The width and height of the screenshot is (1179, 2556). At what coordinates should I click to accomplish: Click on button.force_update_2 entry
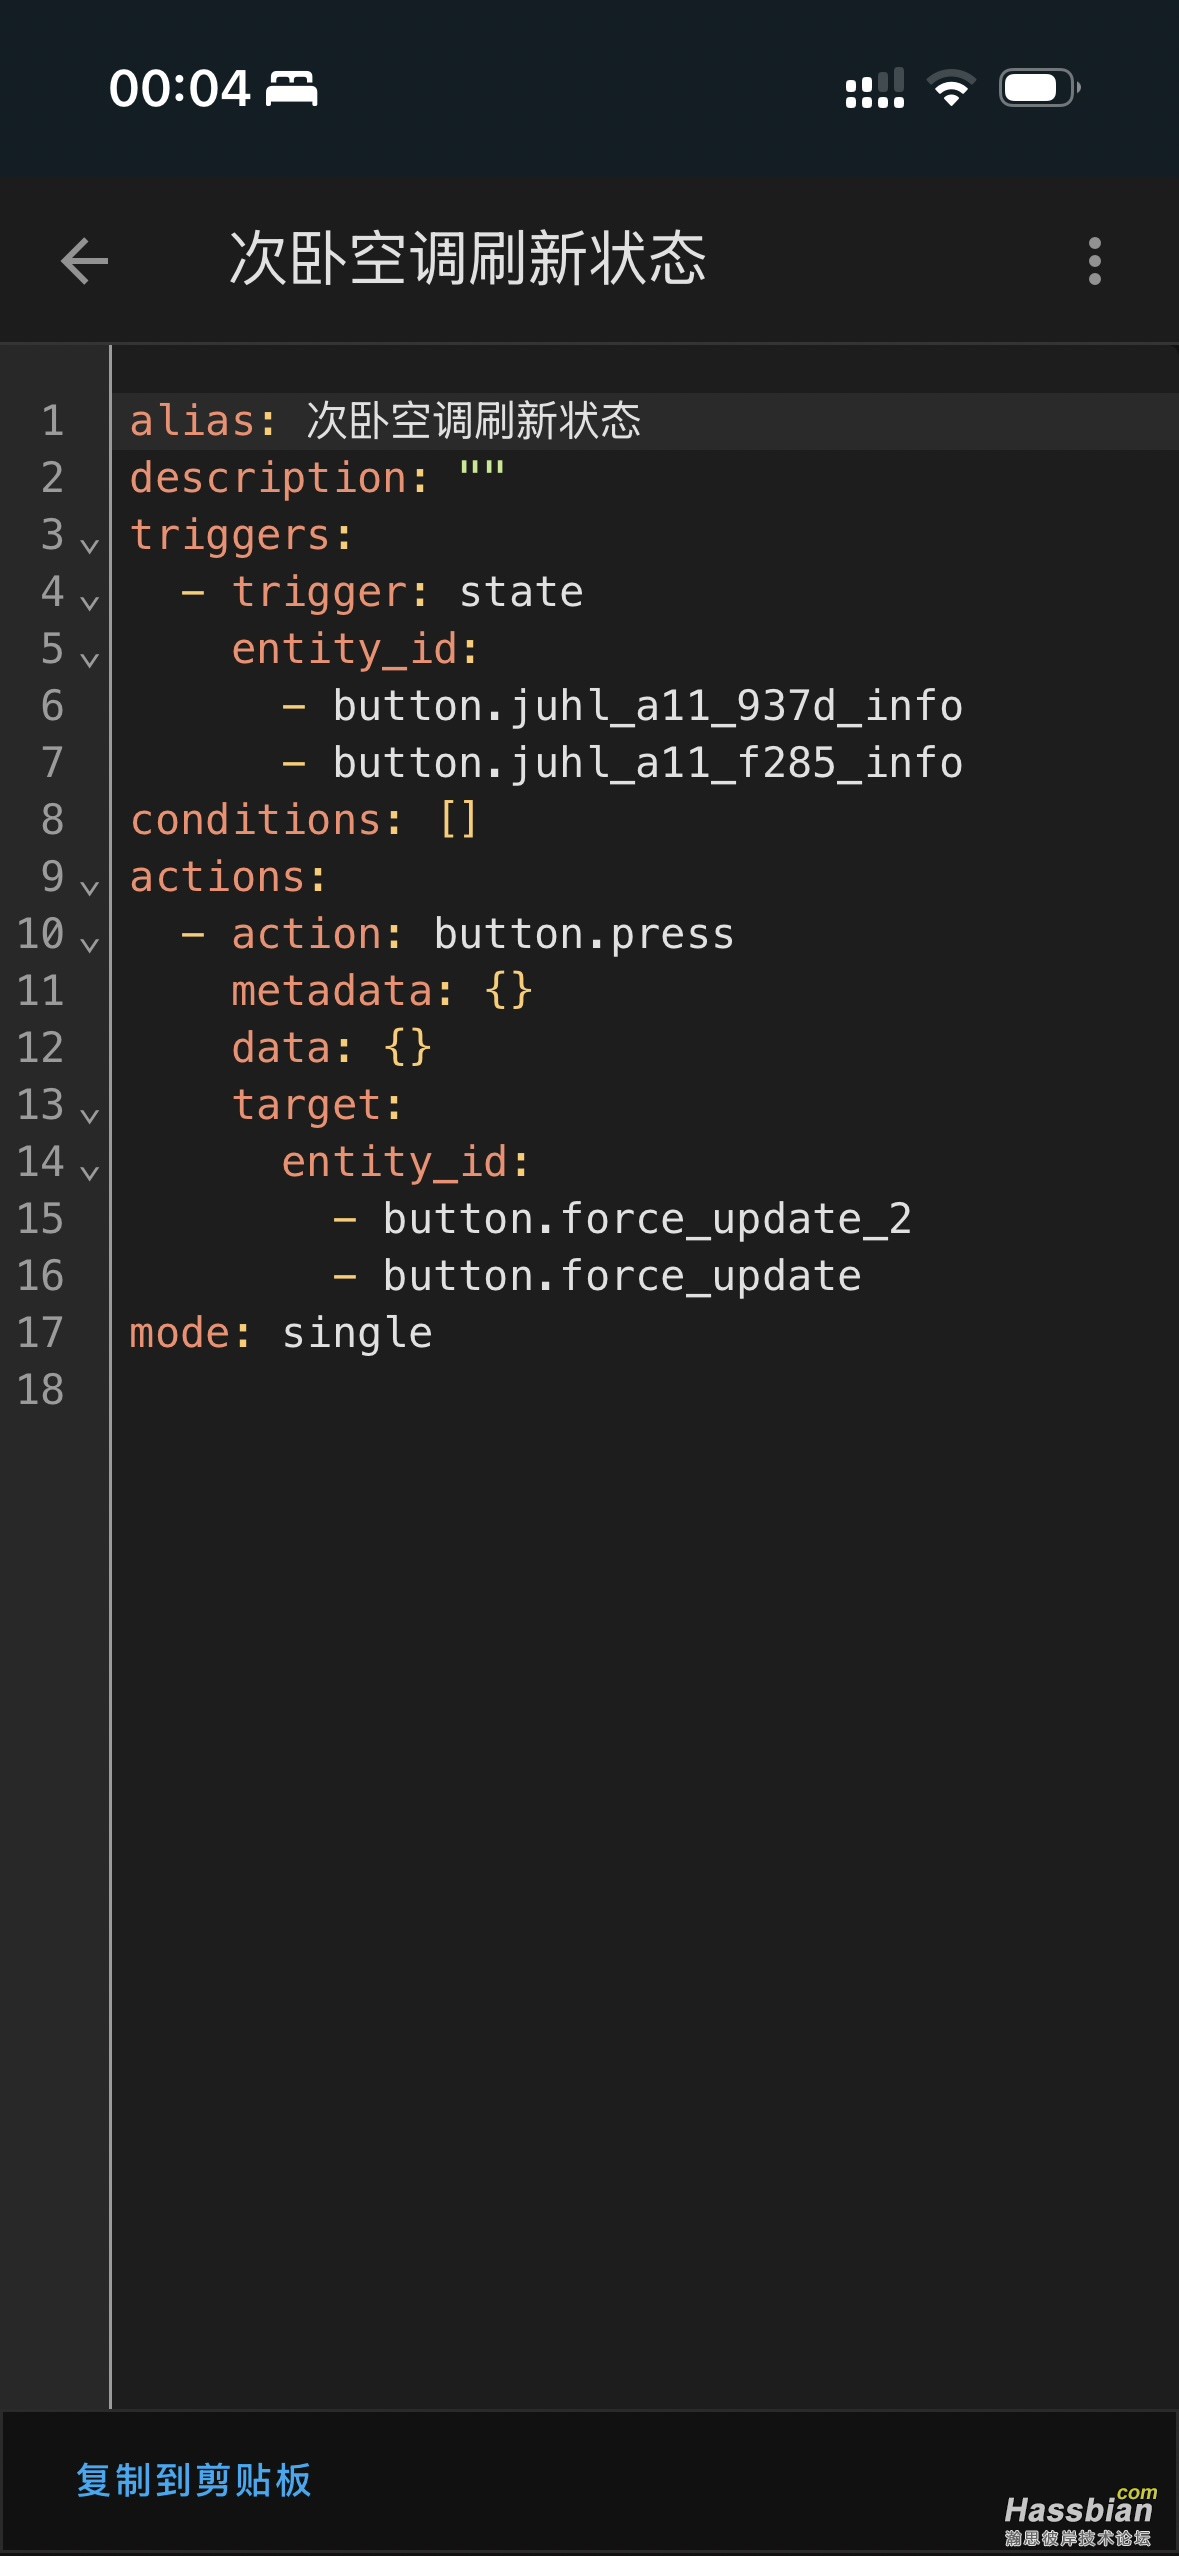[647, 1219]
